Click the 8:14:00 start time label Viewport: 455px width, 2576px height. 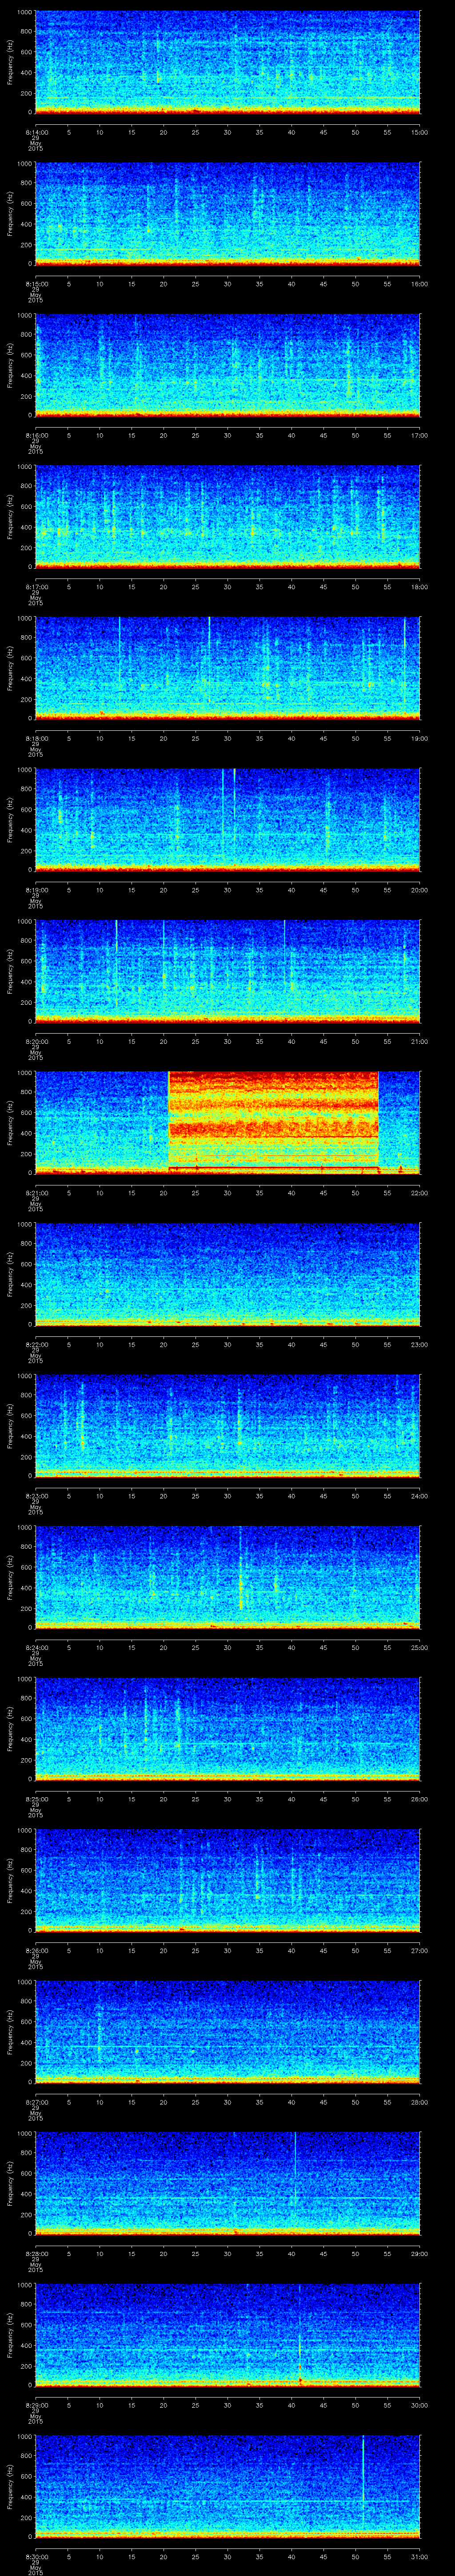36,131
